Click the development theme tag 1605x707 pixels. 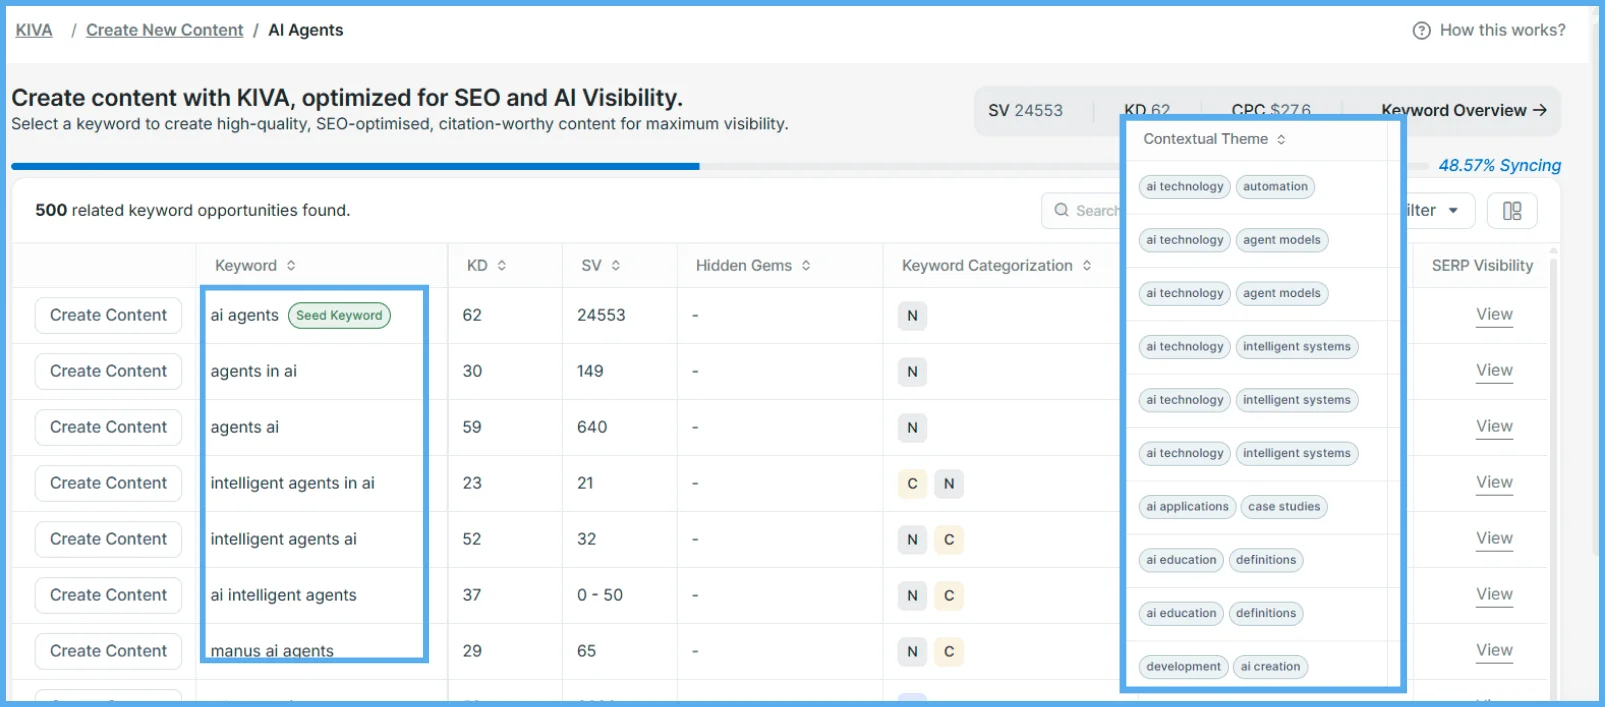point(1183,667)
